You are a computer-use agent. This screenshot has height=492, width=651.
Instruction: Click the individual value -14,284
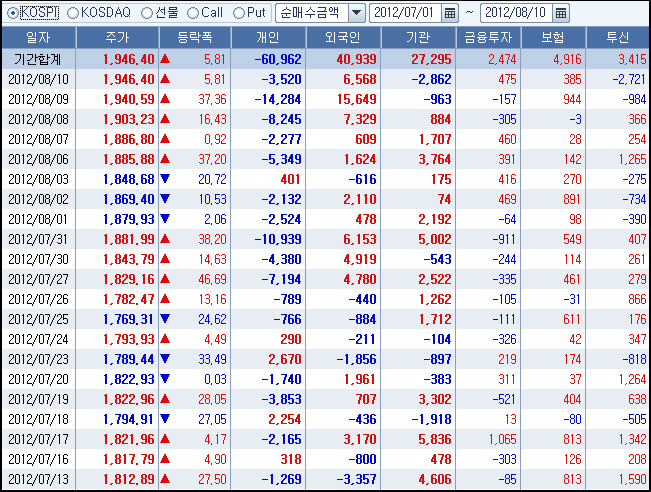click(278, 100)
